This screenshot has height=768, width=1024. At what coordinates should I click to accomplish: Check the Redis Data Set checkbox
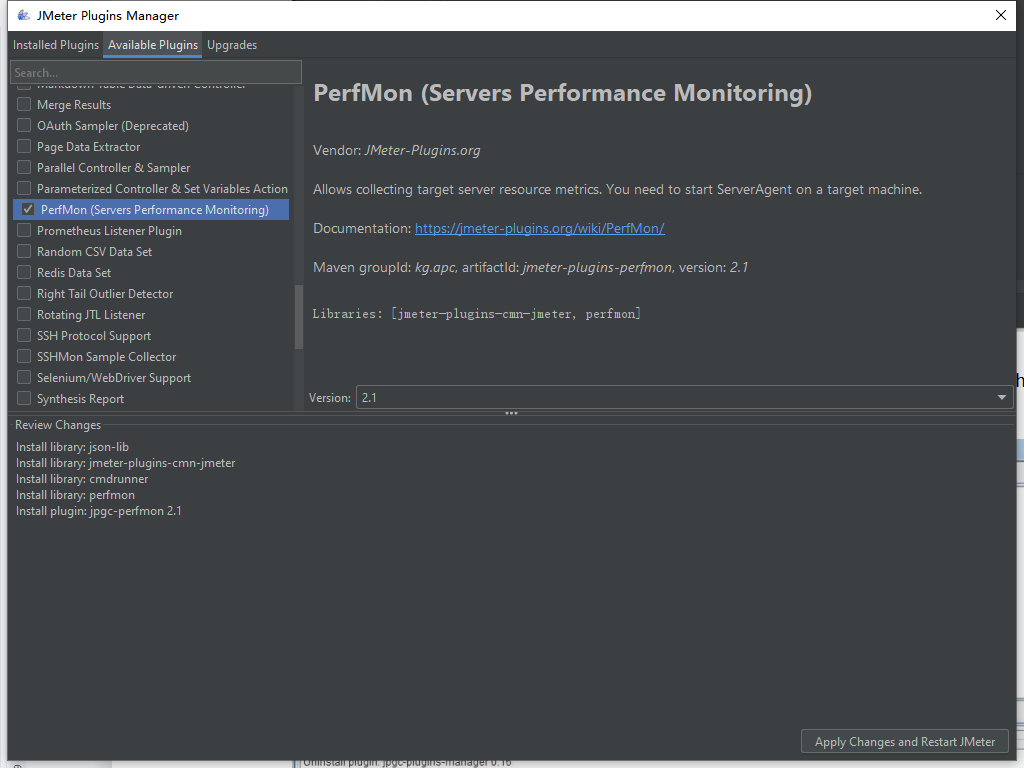pyautogui.click(x=24, y=272)
